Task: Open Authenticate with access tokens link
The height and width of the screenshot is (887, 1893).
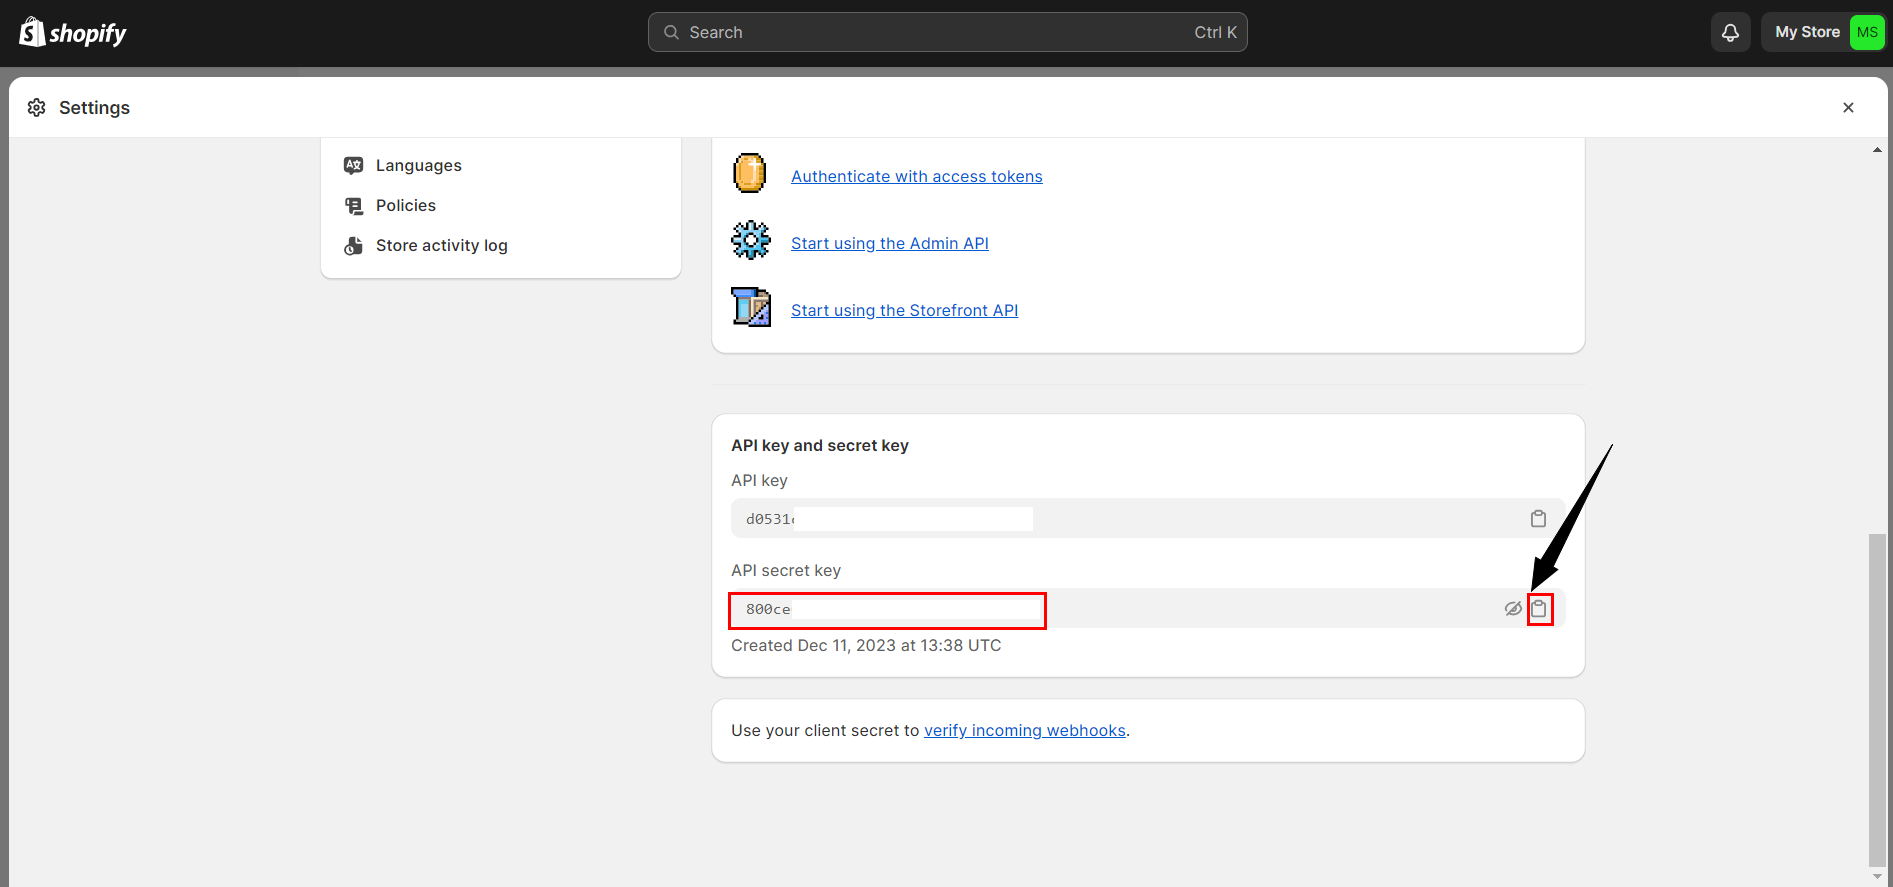Action: (x=916, y=176)
